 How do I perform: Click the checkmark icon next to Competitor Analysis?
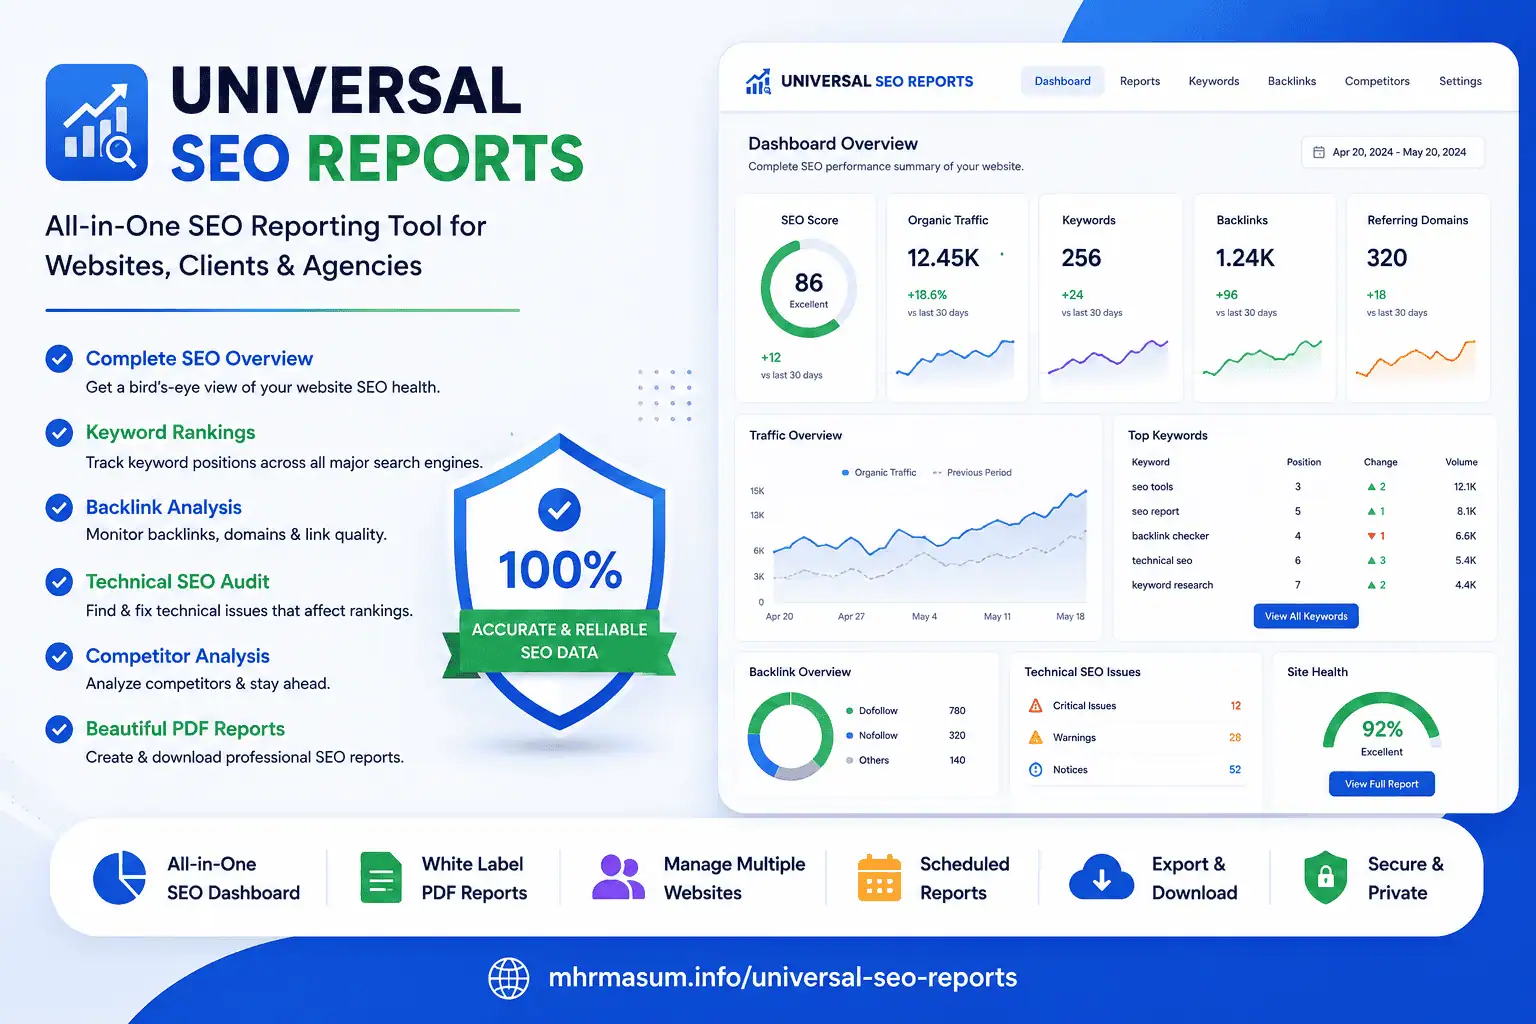click(x=59, y=656)
